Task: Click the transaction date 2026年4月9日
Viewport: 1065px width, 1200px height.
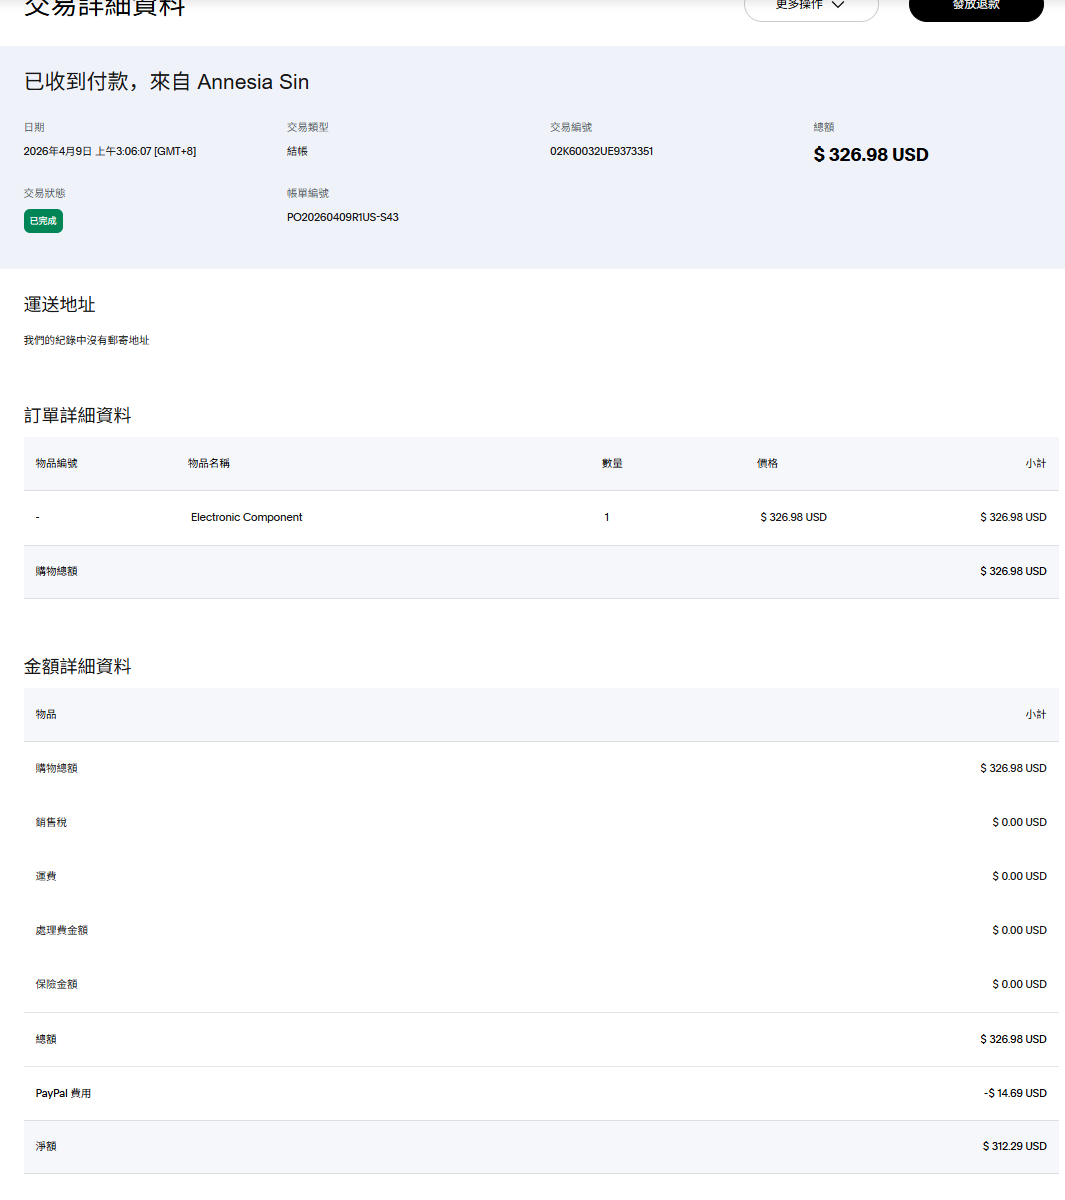Action: [58, 151]
